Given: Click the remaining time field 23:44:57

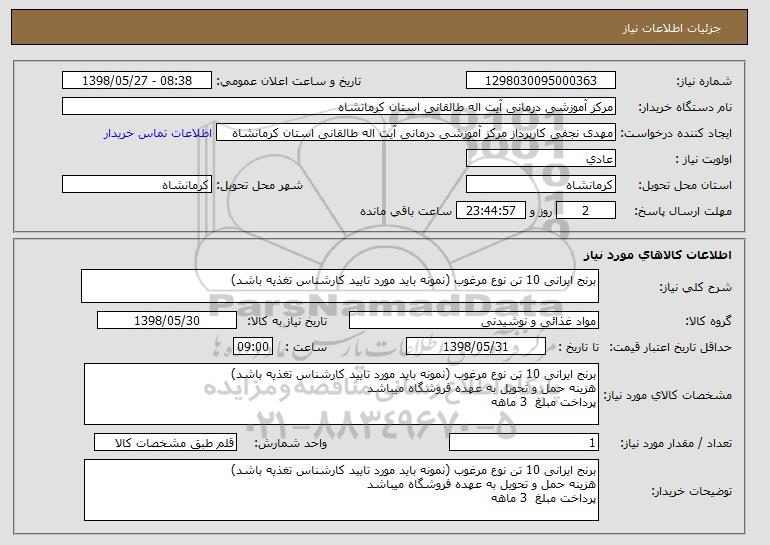Looking at the screenshot, I should (491, 211).
